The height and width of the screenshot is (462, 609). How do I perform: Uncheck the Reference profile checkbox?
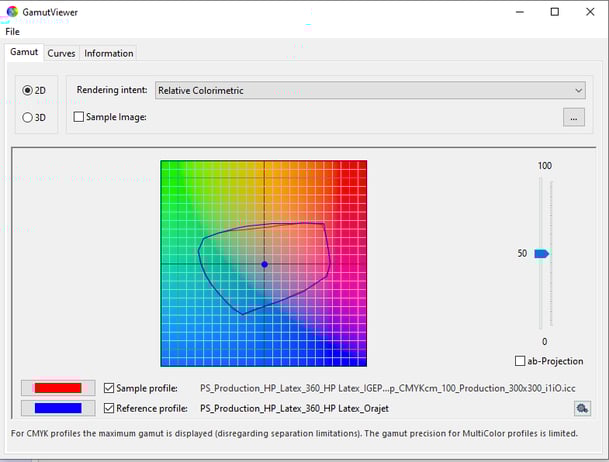tap(109, 408)
